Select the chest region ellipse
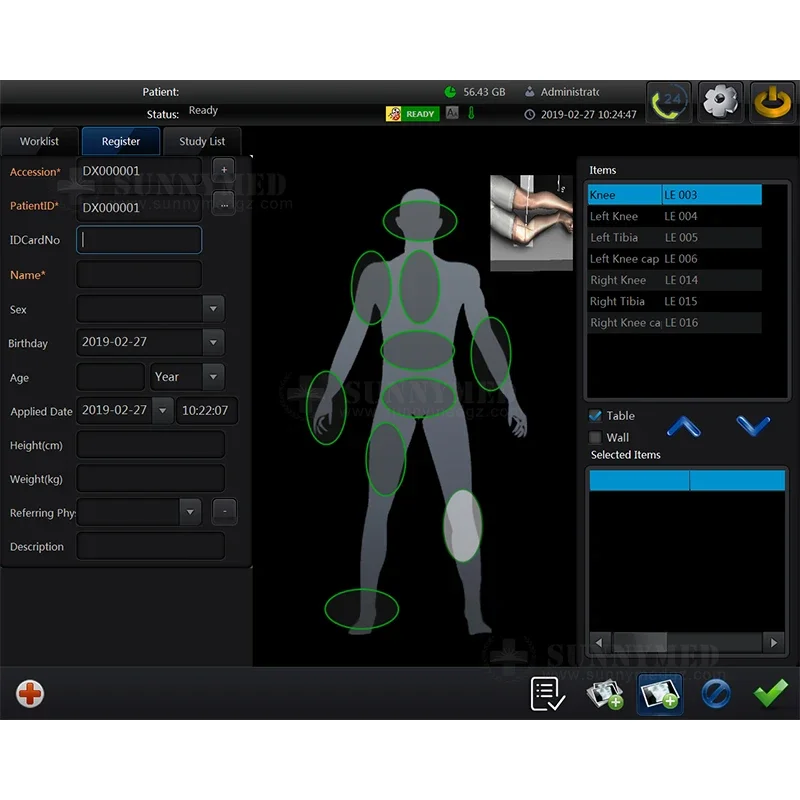 (419, 286)
